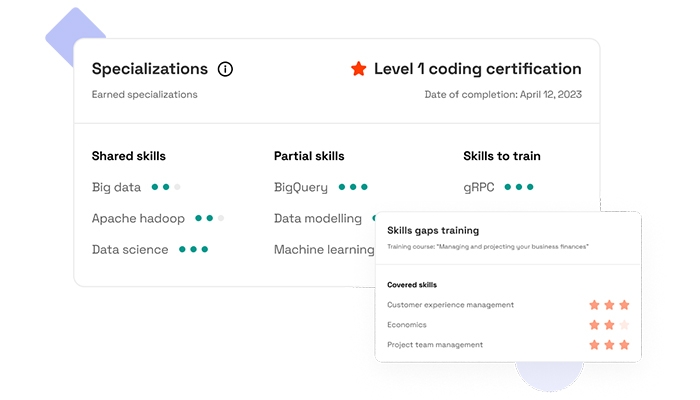This screenshot has width=700, height=400.
Task: Open the Skills gaps training card title
Action: 432,231
